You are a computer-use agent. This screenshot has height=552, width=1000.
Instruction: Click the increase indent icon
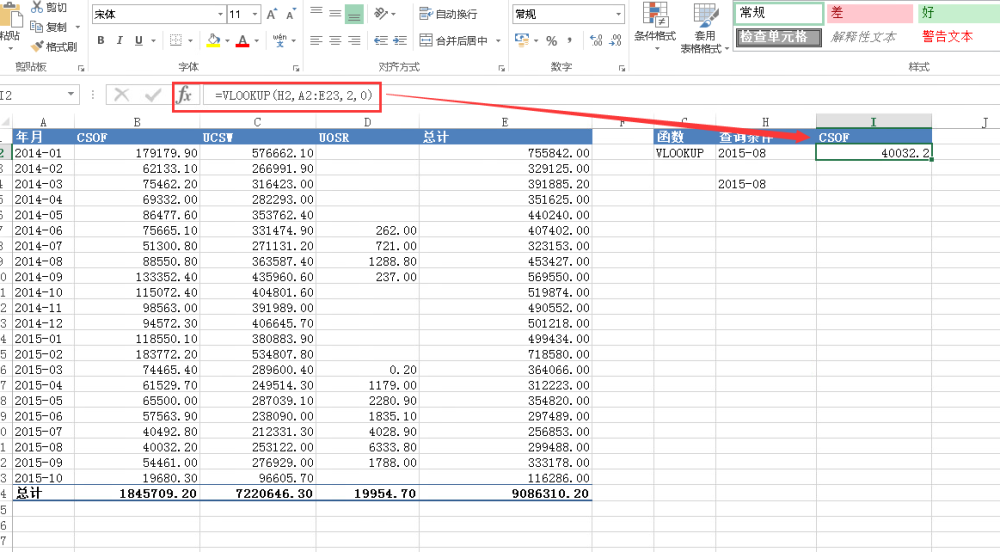coord(400,40)
